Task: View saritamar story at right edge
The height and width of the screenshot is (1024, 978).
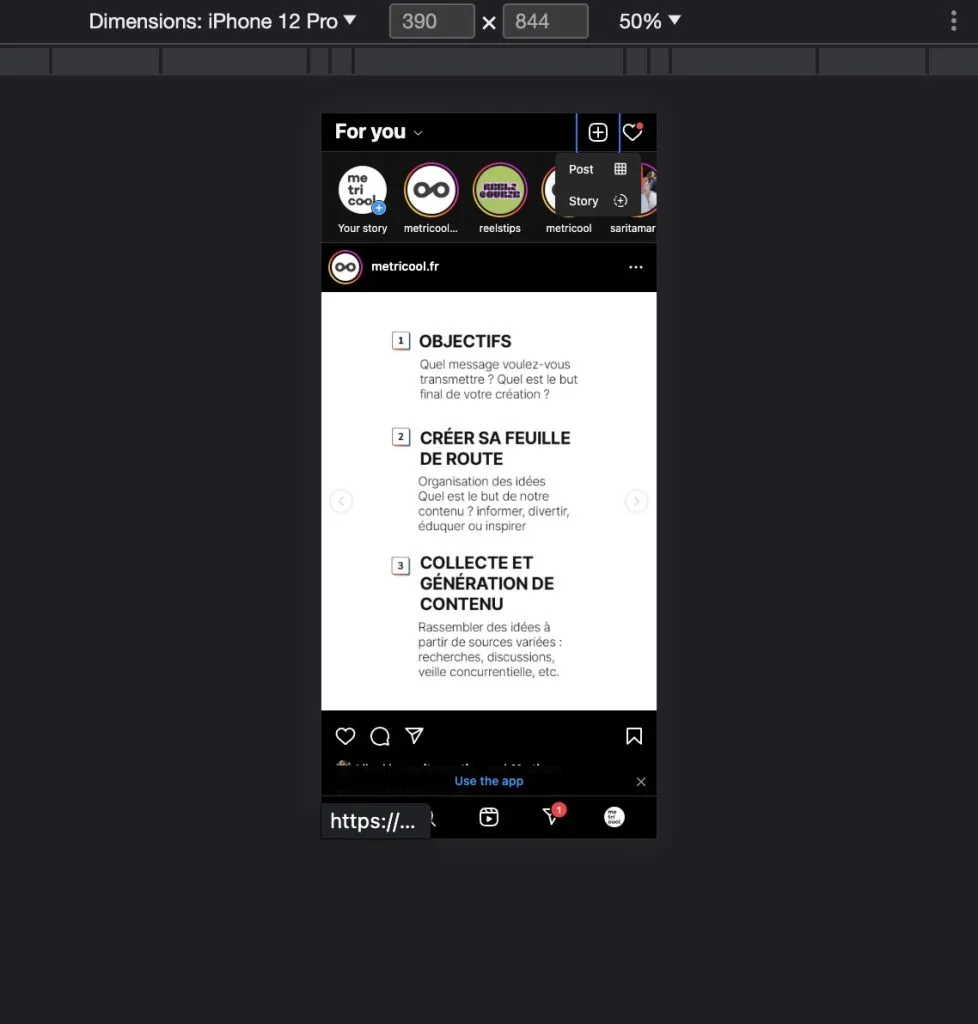Action: coord(648,190)
